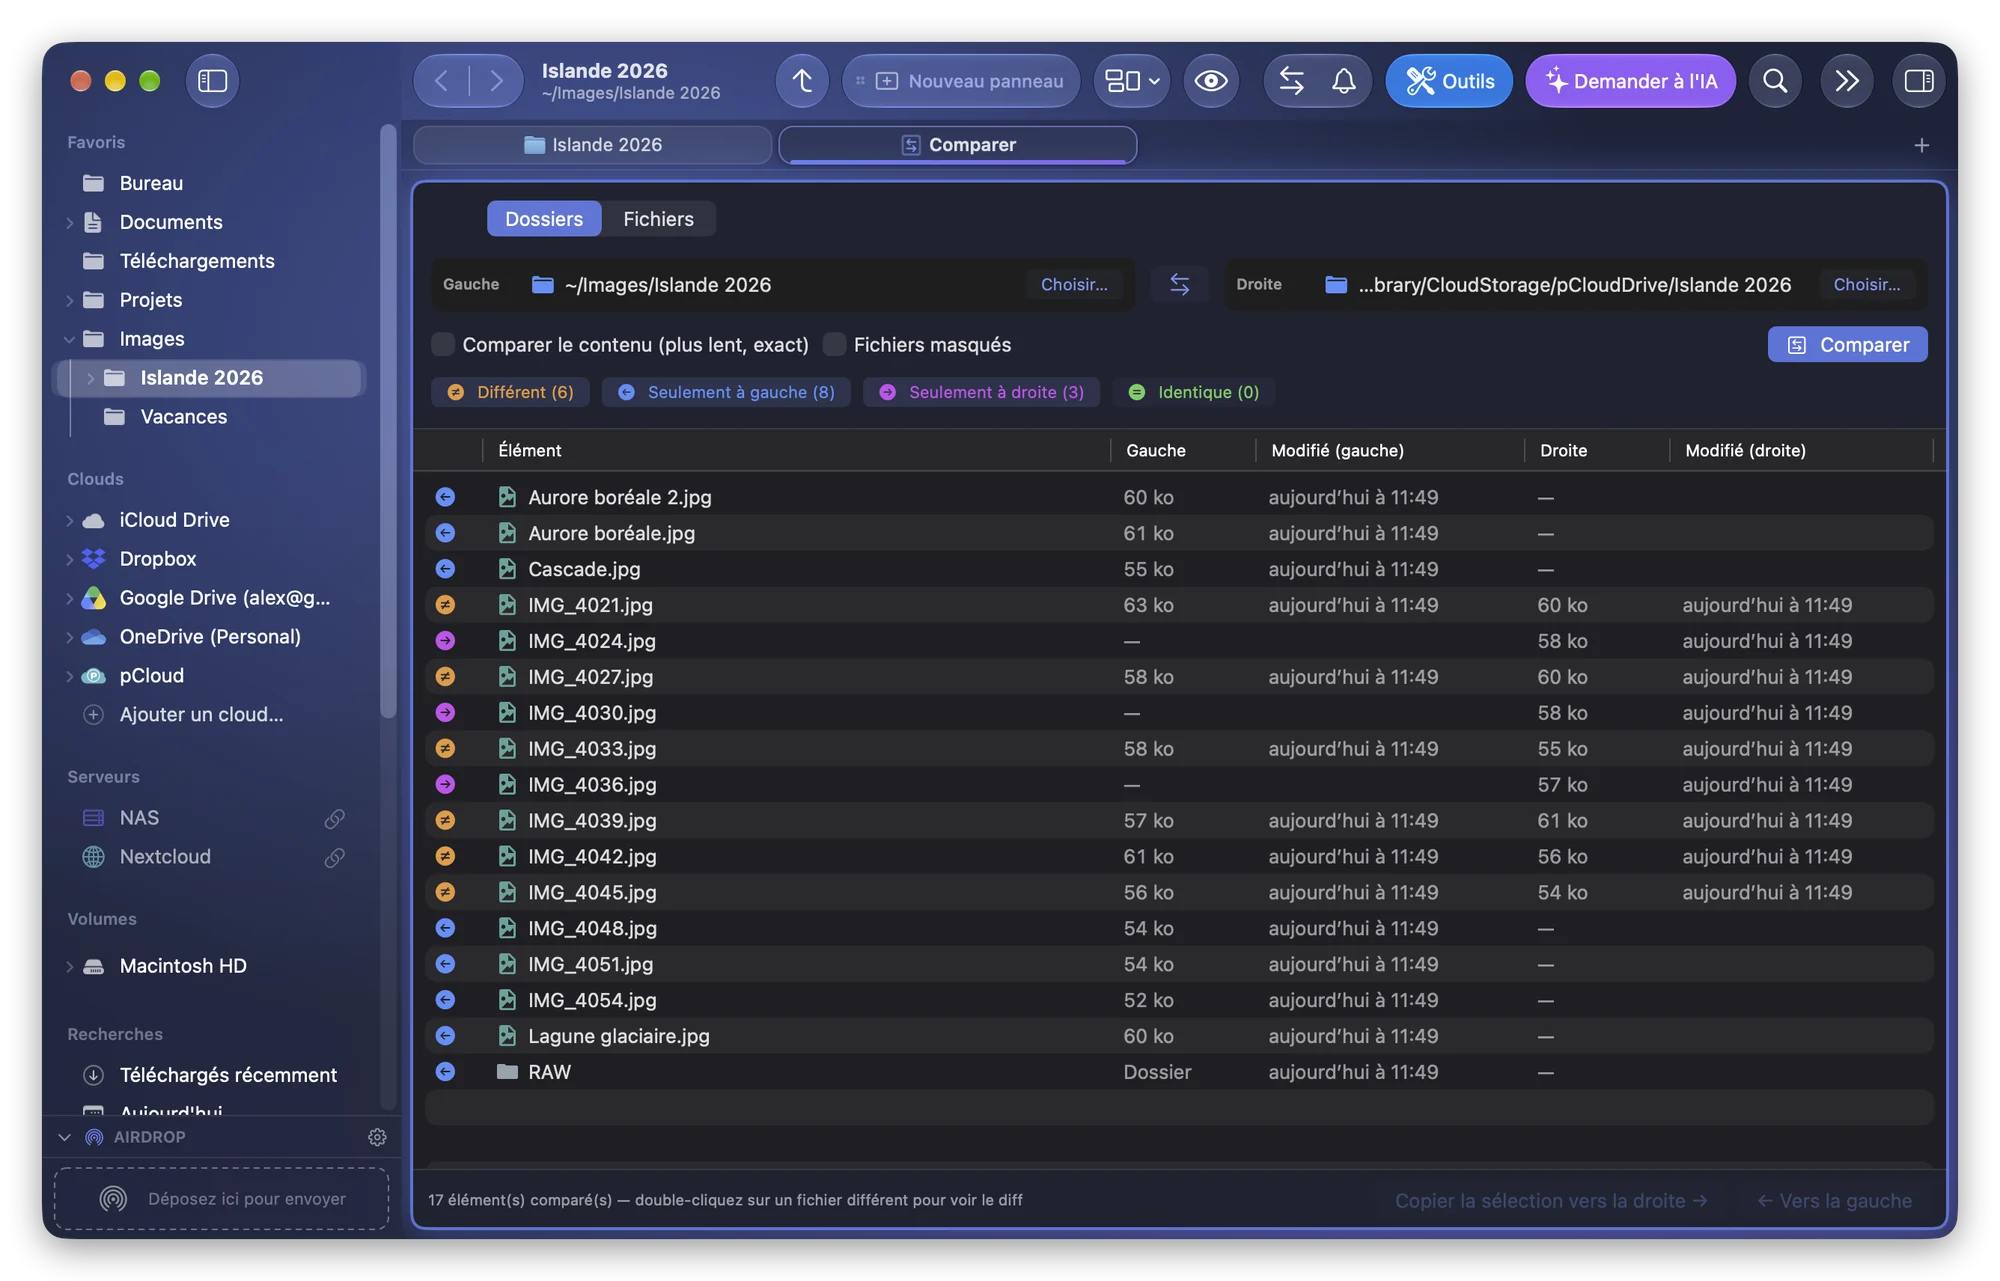This screenshot has width=2000, height=1281.
Task: Toggle the Différent (6) filter
Action: (510, 393)
